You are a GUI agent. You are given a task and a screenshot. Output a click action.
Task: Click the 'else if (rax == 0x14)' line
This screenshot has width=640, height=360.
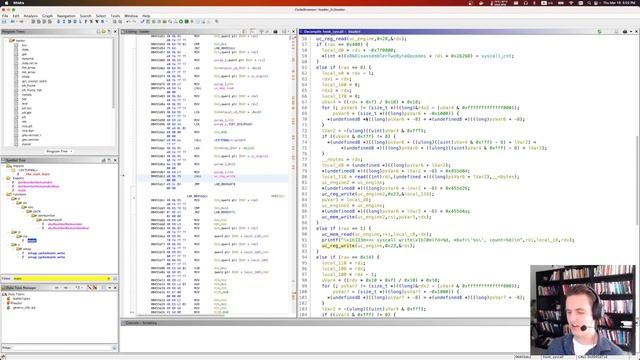[x=347, y=257]
